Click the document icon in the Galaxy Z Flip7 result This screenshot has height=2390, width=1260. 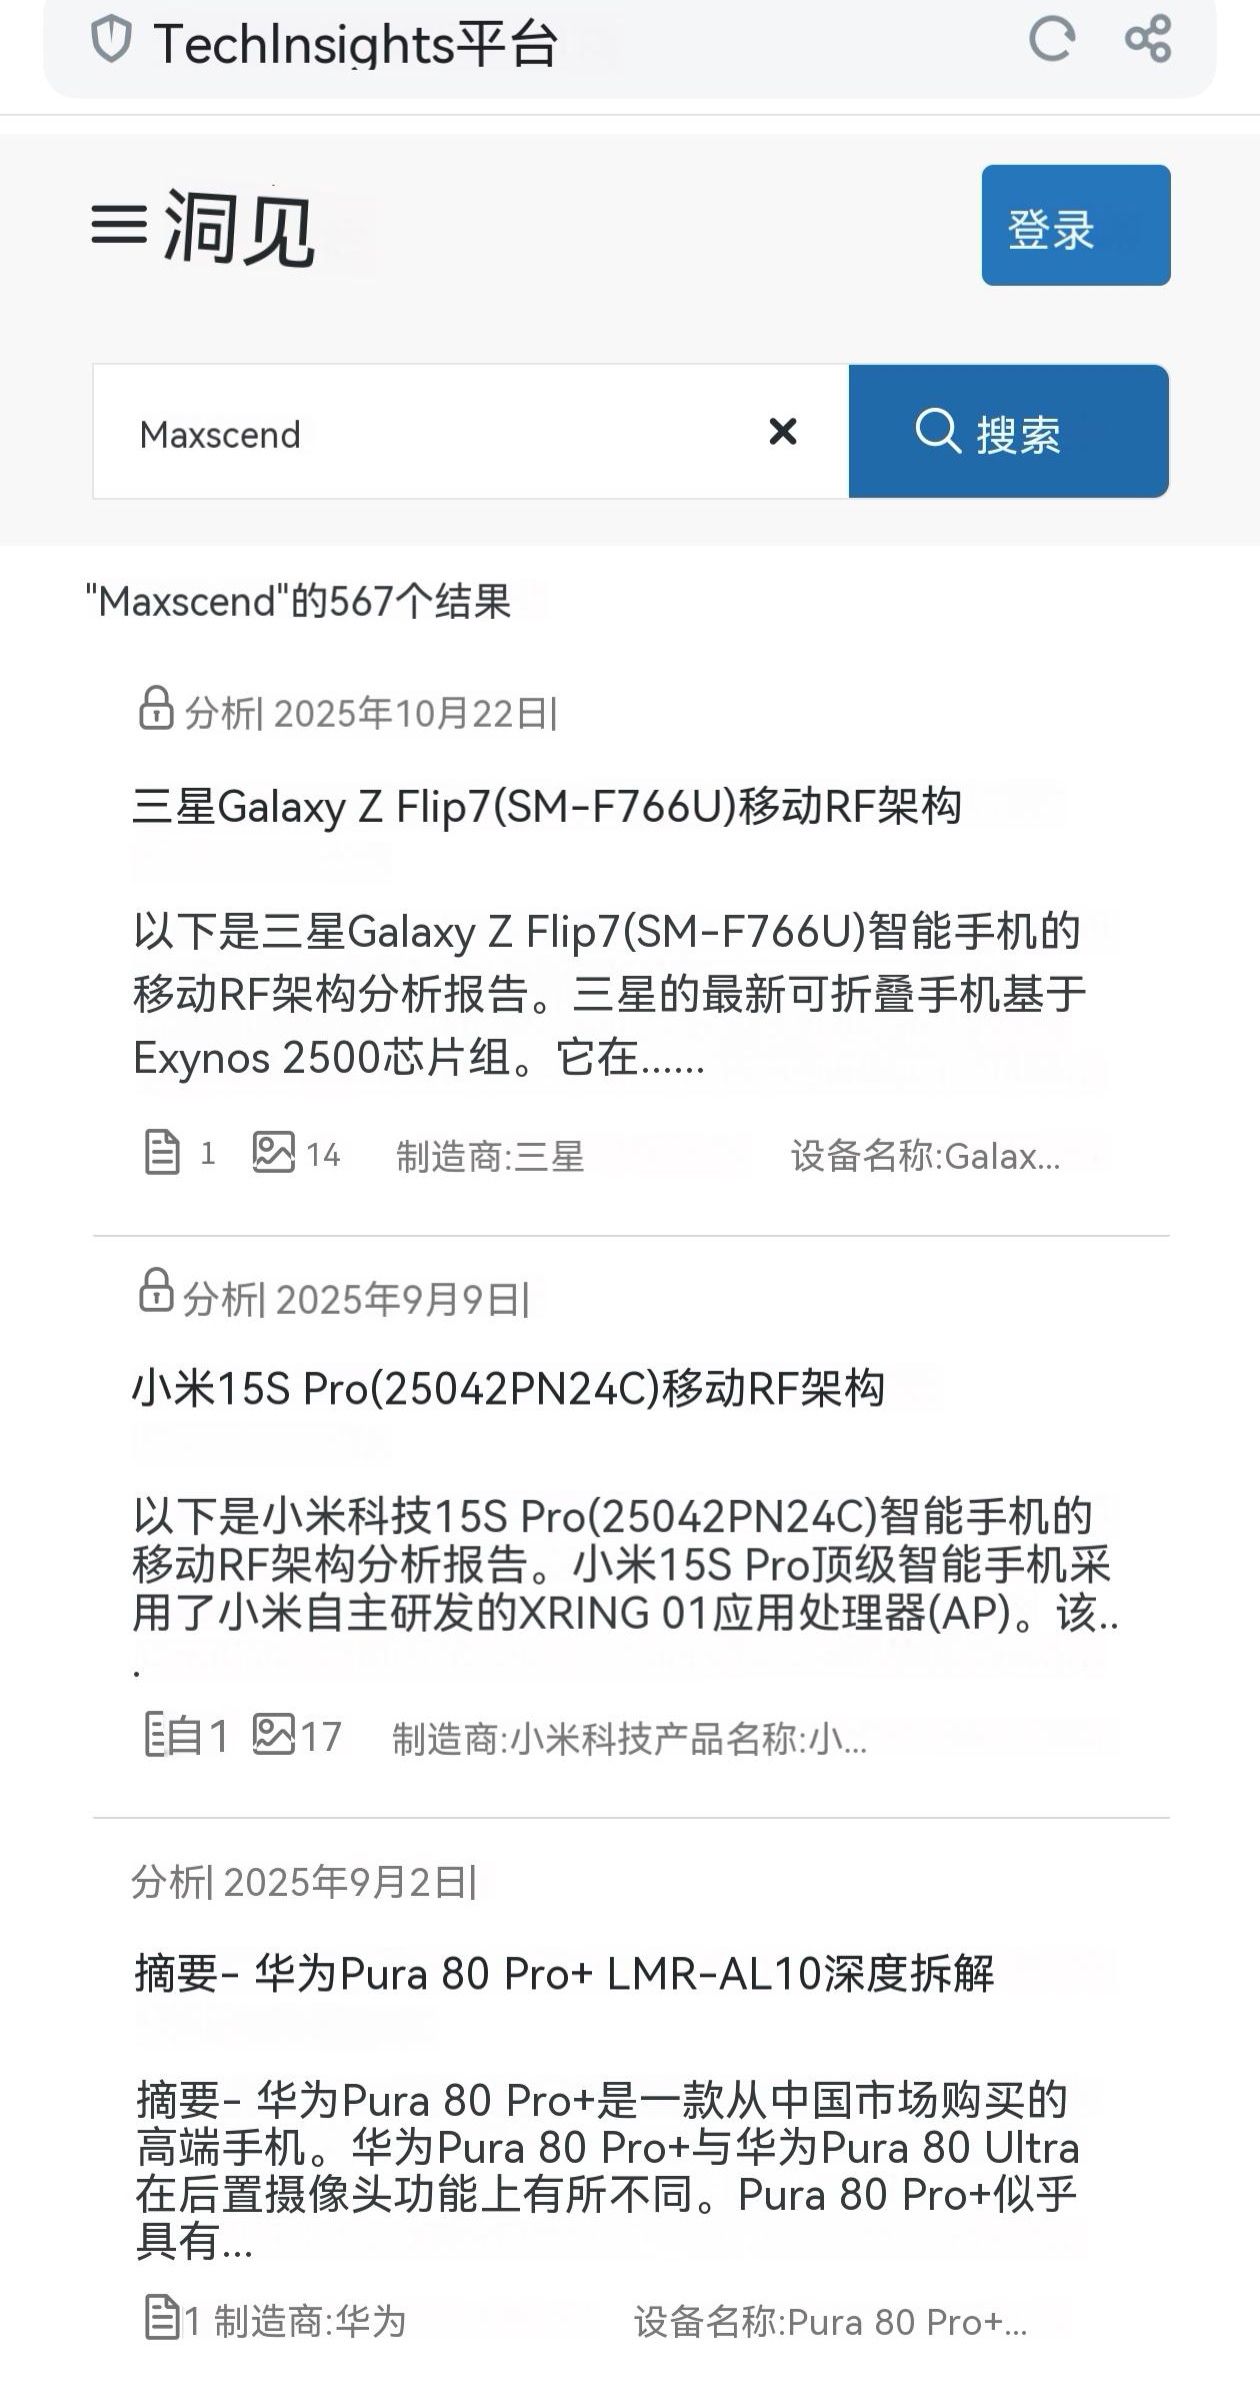point(162,1151)
